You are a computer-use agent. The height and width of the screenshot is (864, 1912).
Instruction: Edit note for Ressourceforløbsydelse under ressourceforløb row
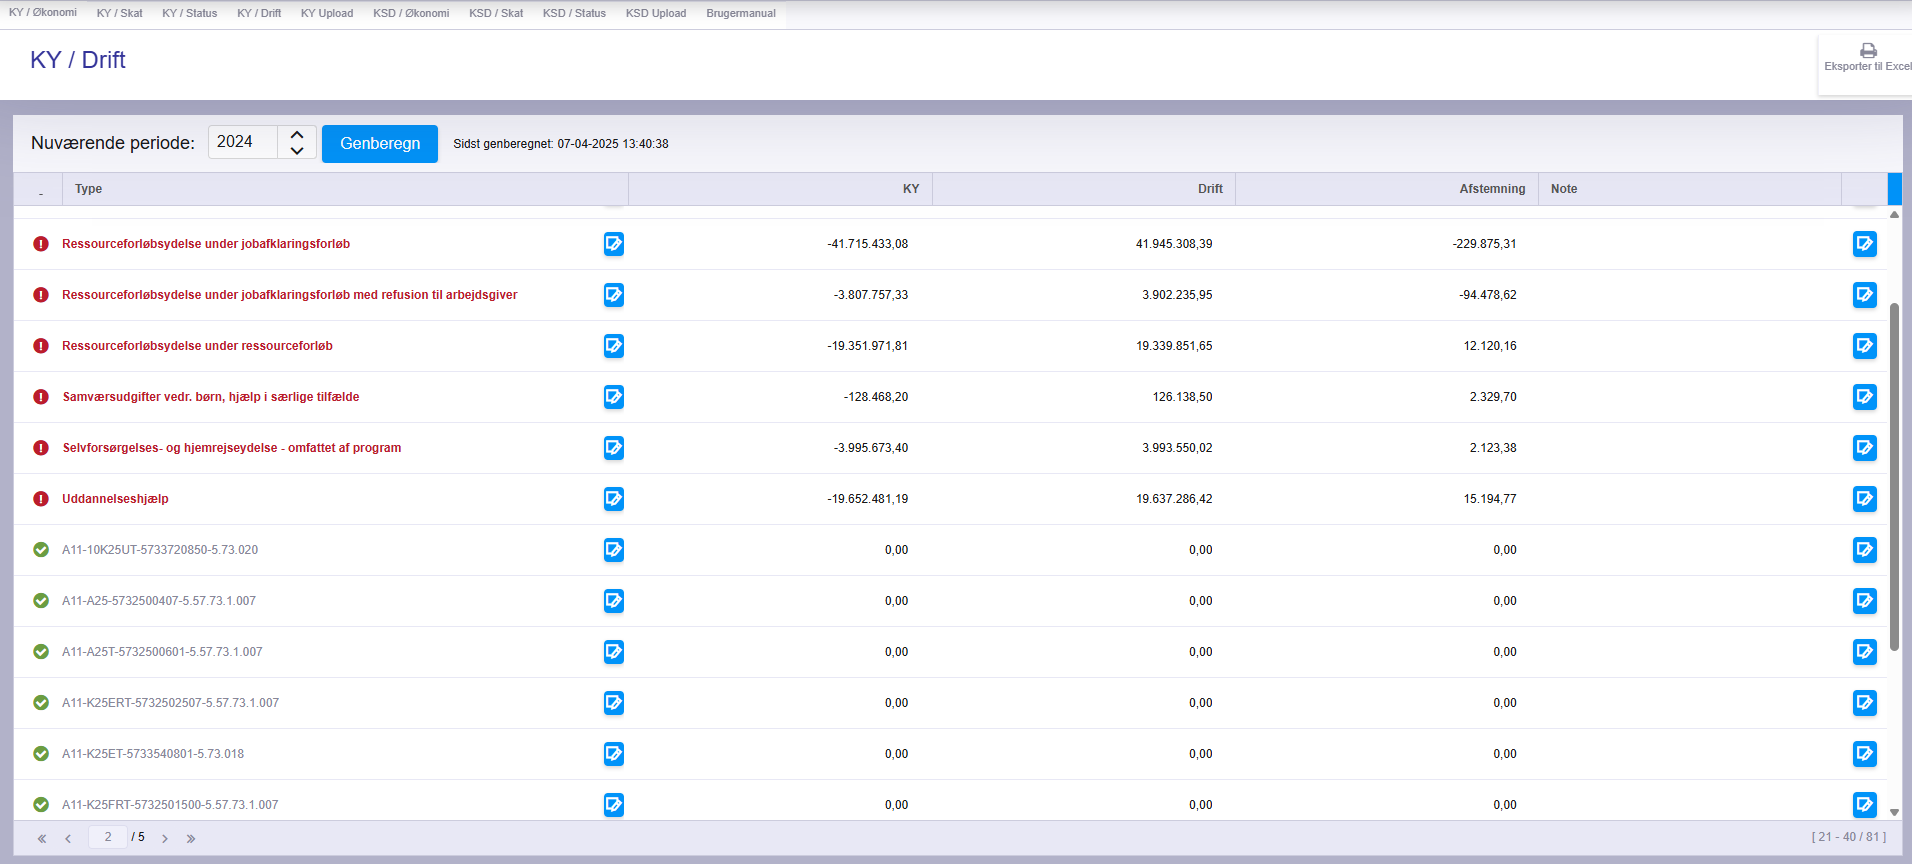(1865, 346)
